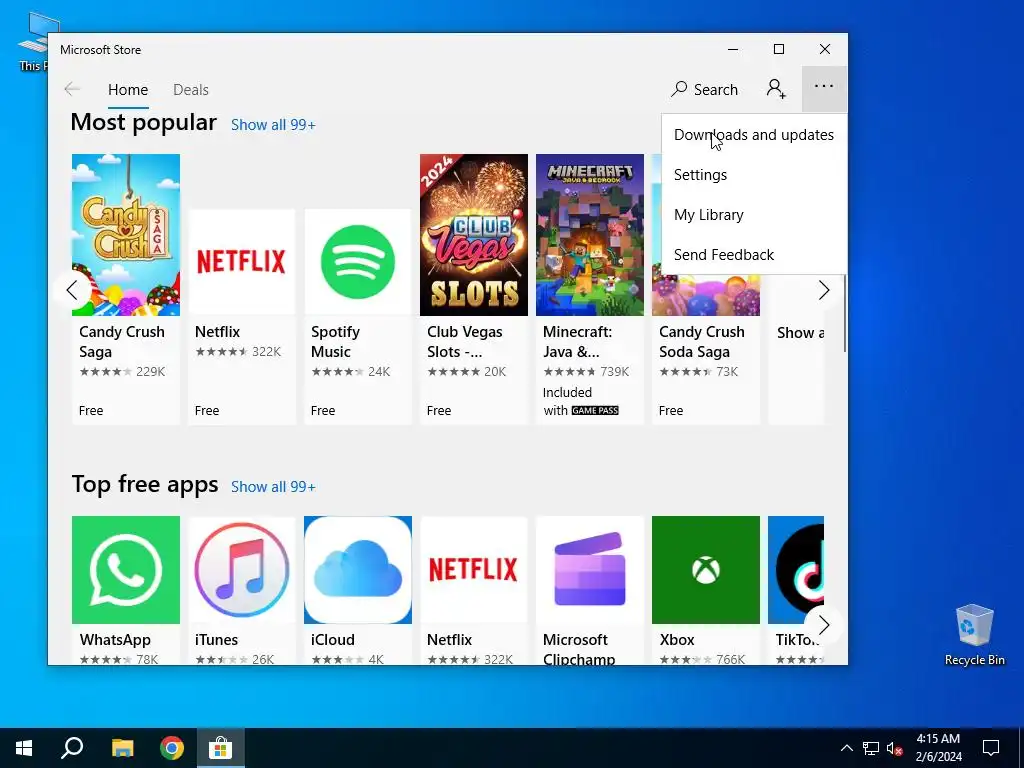Open the taskbar search icon
Viewport: 1024px width, 768px height.
pyautogui.click(x=72, y=748)
